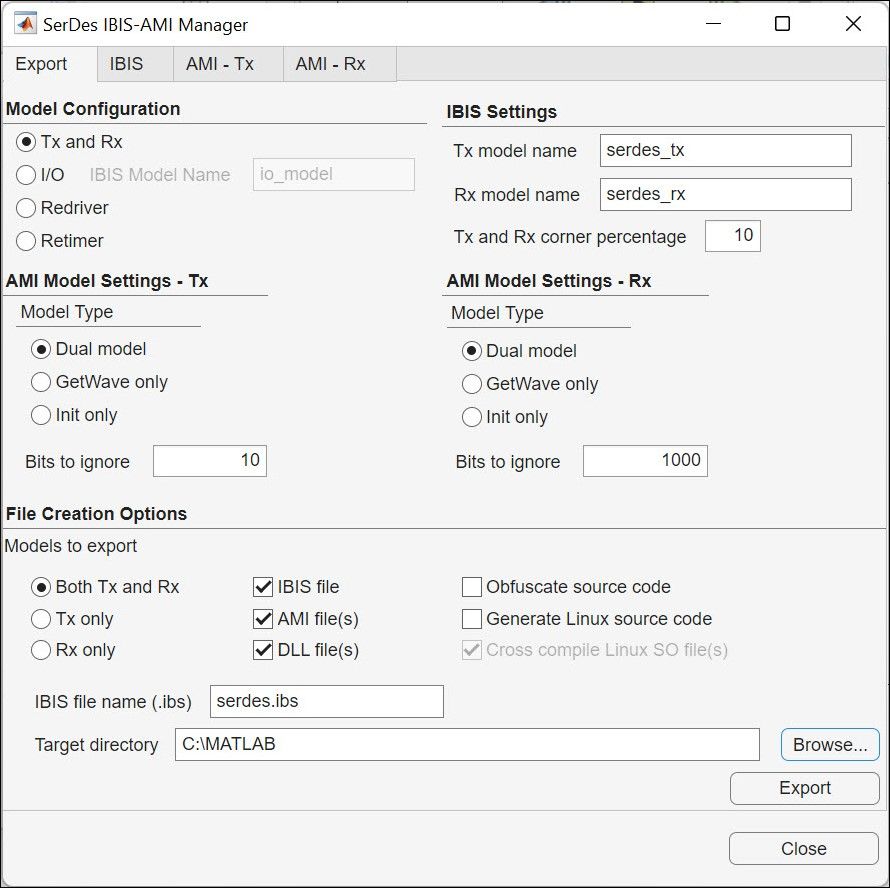Uncheck the IBIS file option
Viewport: 890px width, 888px height.
(x=262, y=587)
